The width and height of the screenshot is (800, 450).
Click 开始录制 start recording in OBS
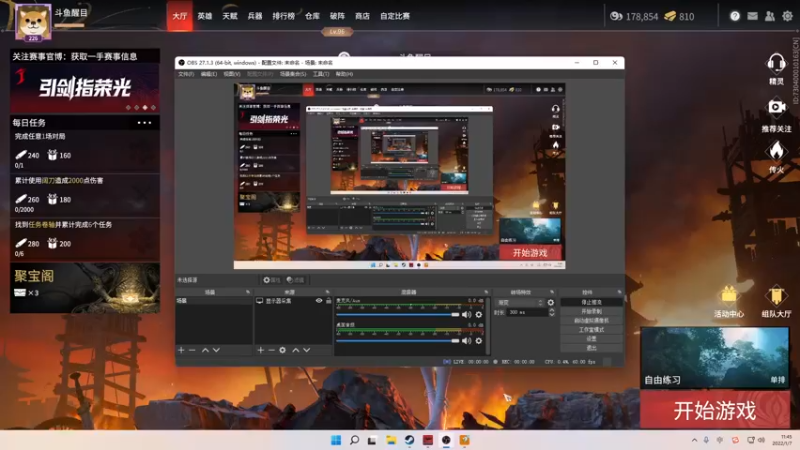pyautogui.click(x=591, y=311)
